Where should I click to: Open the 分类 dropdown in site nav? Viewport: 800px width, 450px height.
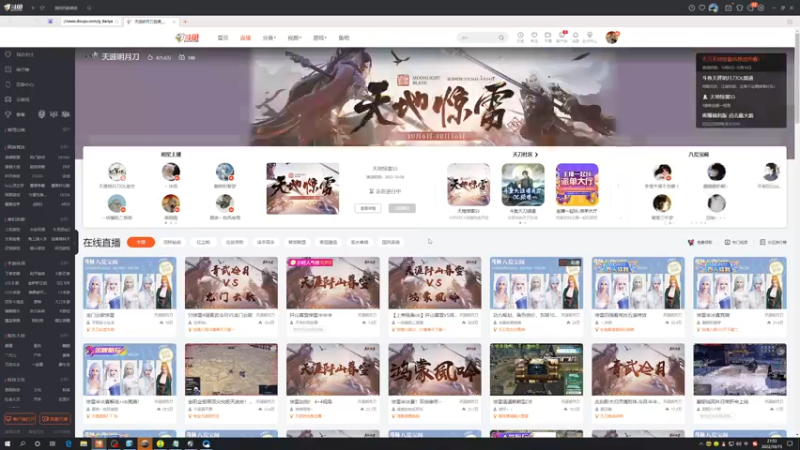coord(269,38)
